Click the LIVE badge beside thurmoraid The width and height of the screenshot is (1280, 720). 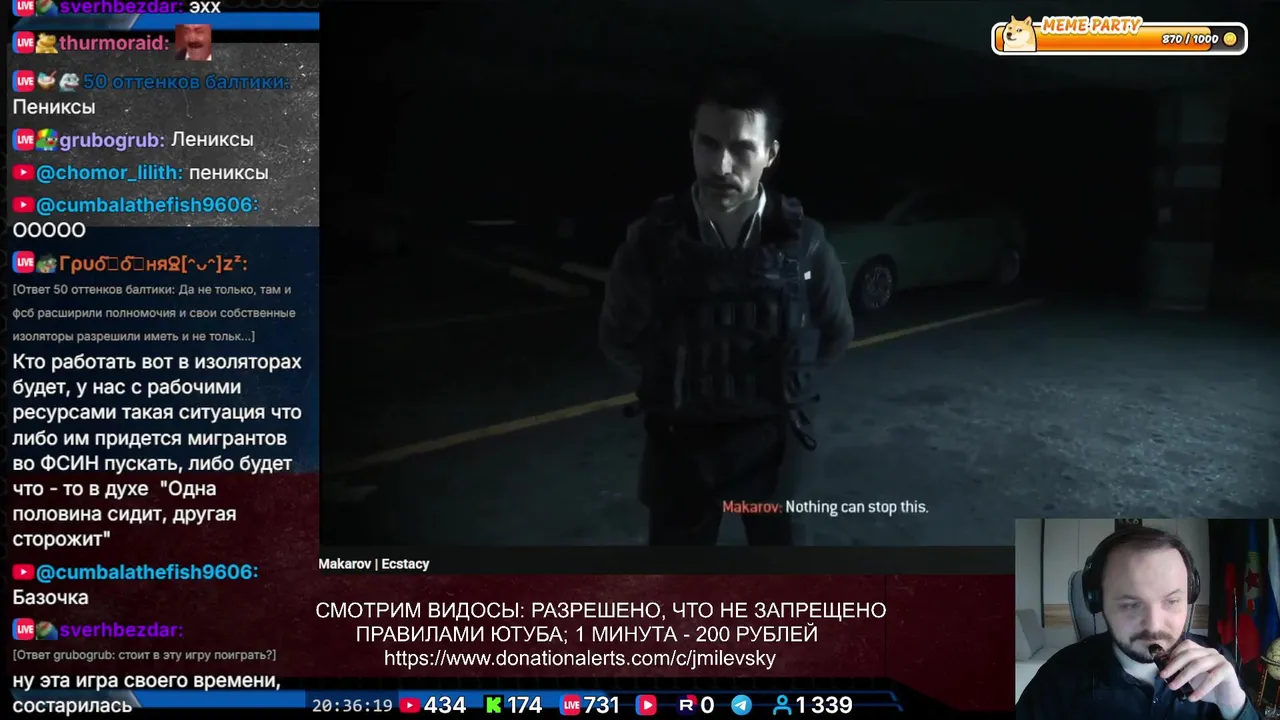pos(24,42)
